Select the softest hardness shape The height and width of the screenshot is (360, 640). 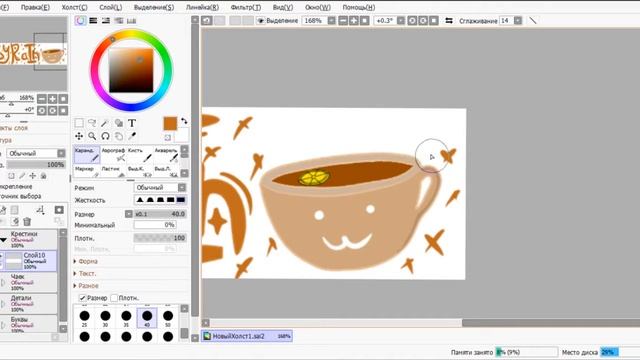[140, 200]
